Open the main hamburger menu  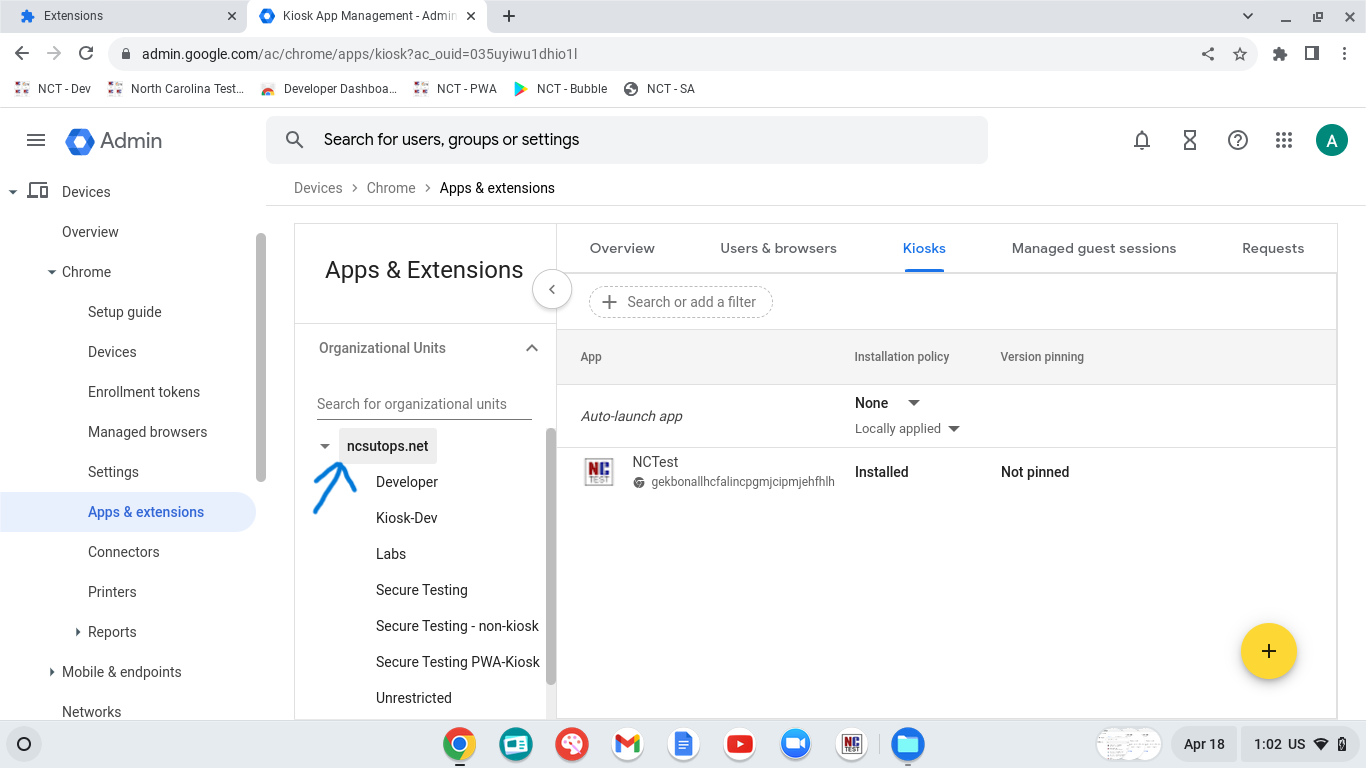36,140
